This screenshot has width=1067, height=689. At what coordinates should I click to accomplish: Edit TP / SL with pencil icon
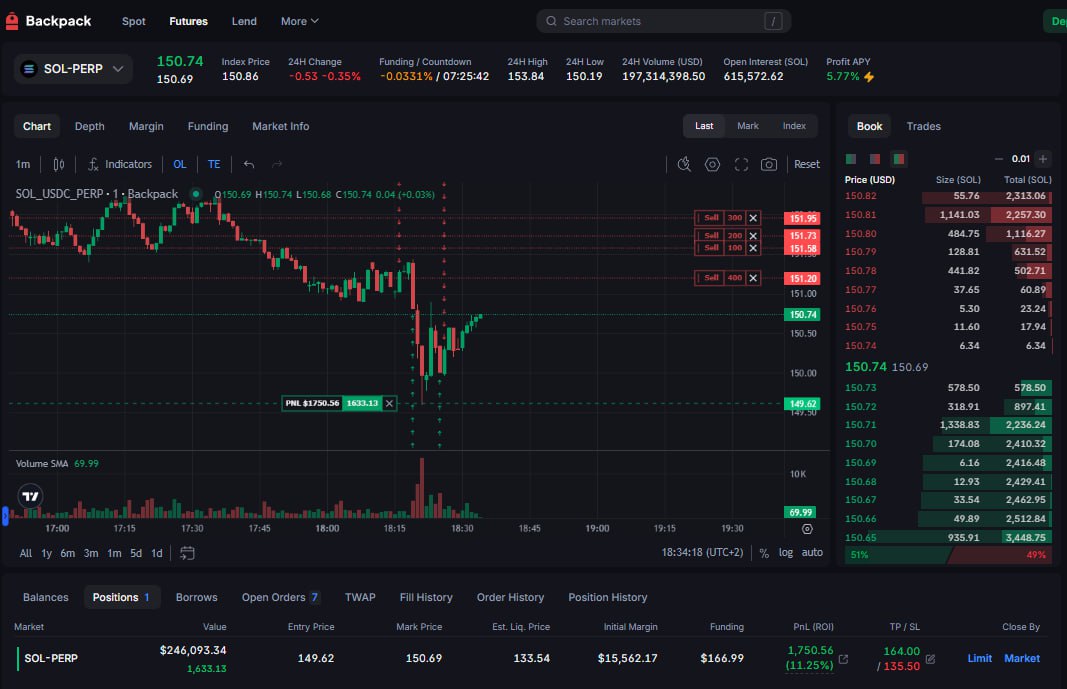[x=930, y=659]
